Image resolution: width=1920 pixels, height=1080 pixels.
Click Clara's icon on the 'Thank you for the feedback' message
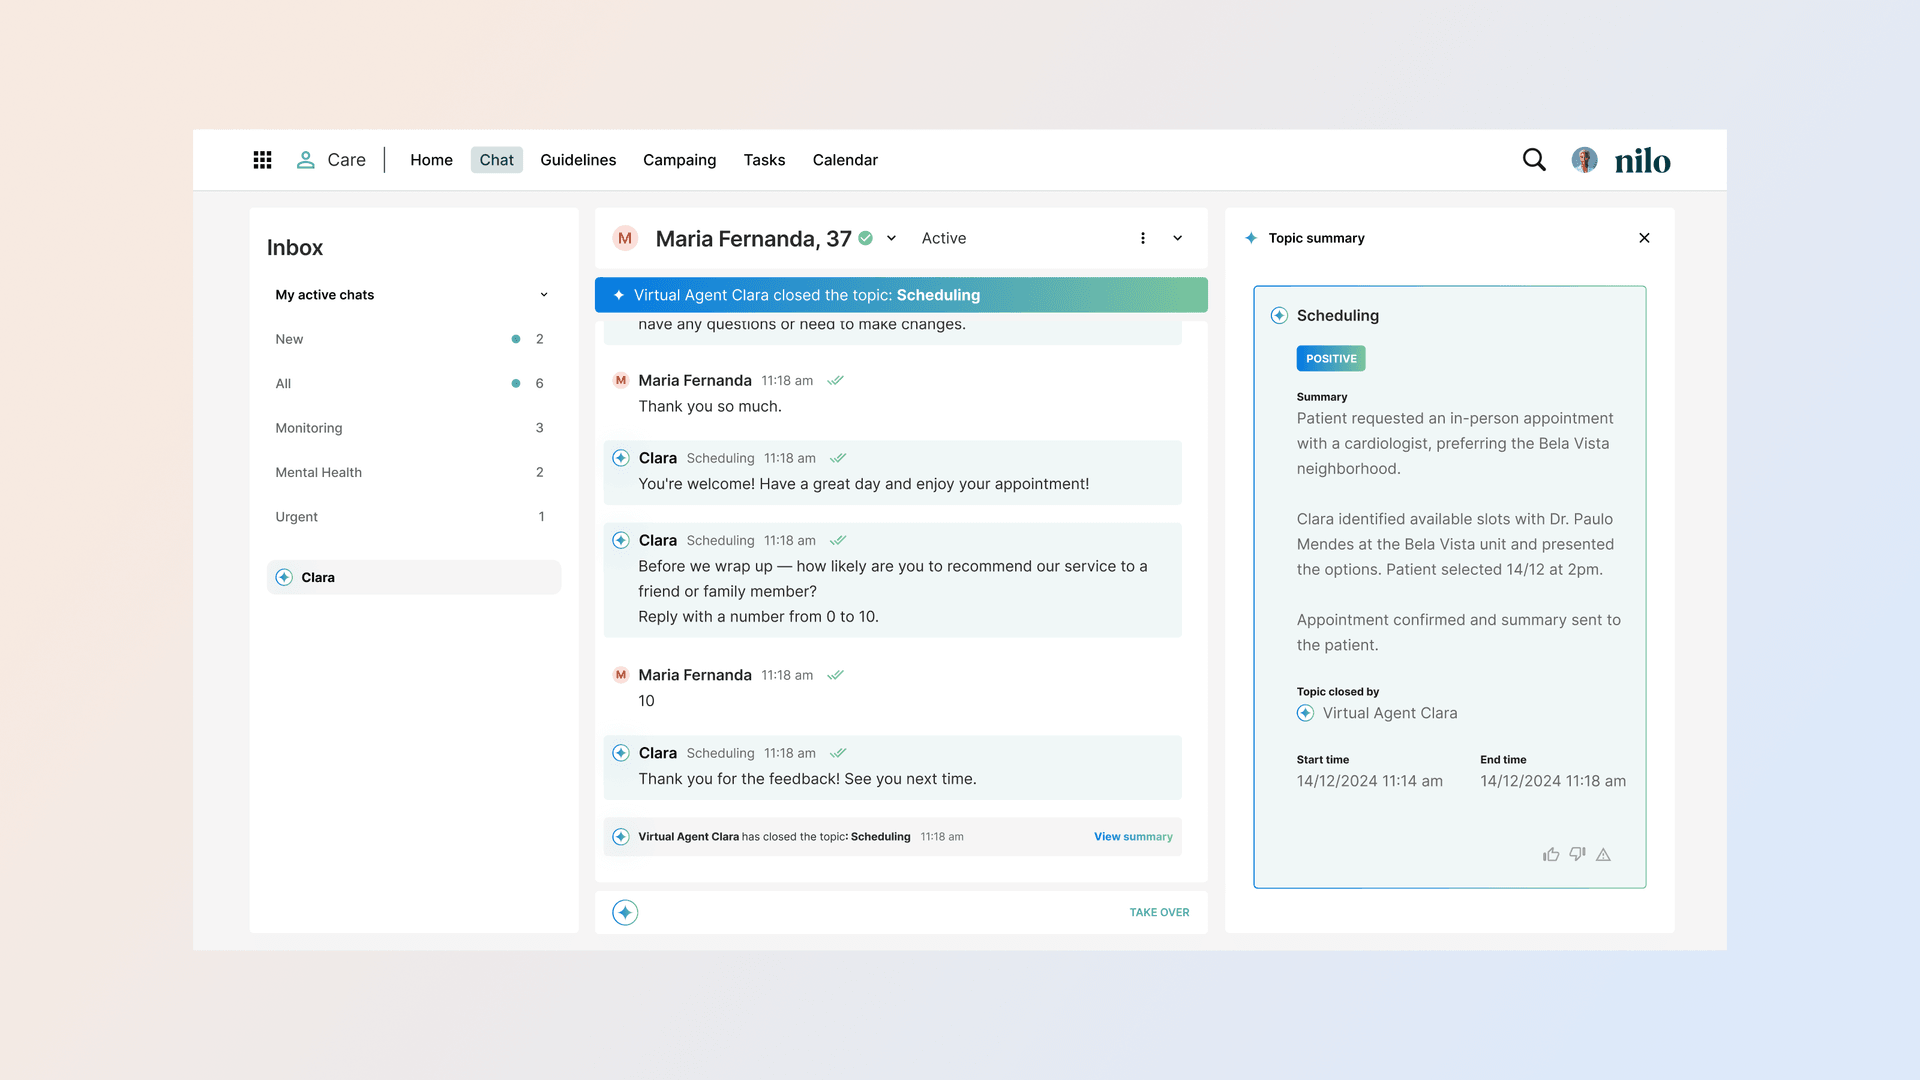click(x=621, y=753)
